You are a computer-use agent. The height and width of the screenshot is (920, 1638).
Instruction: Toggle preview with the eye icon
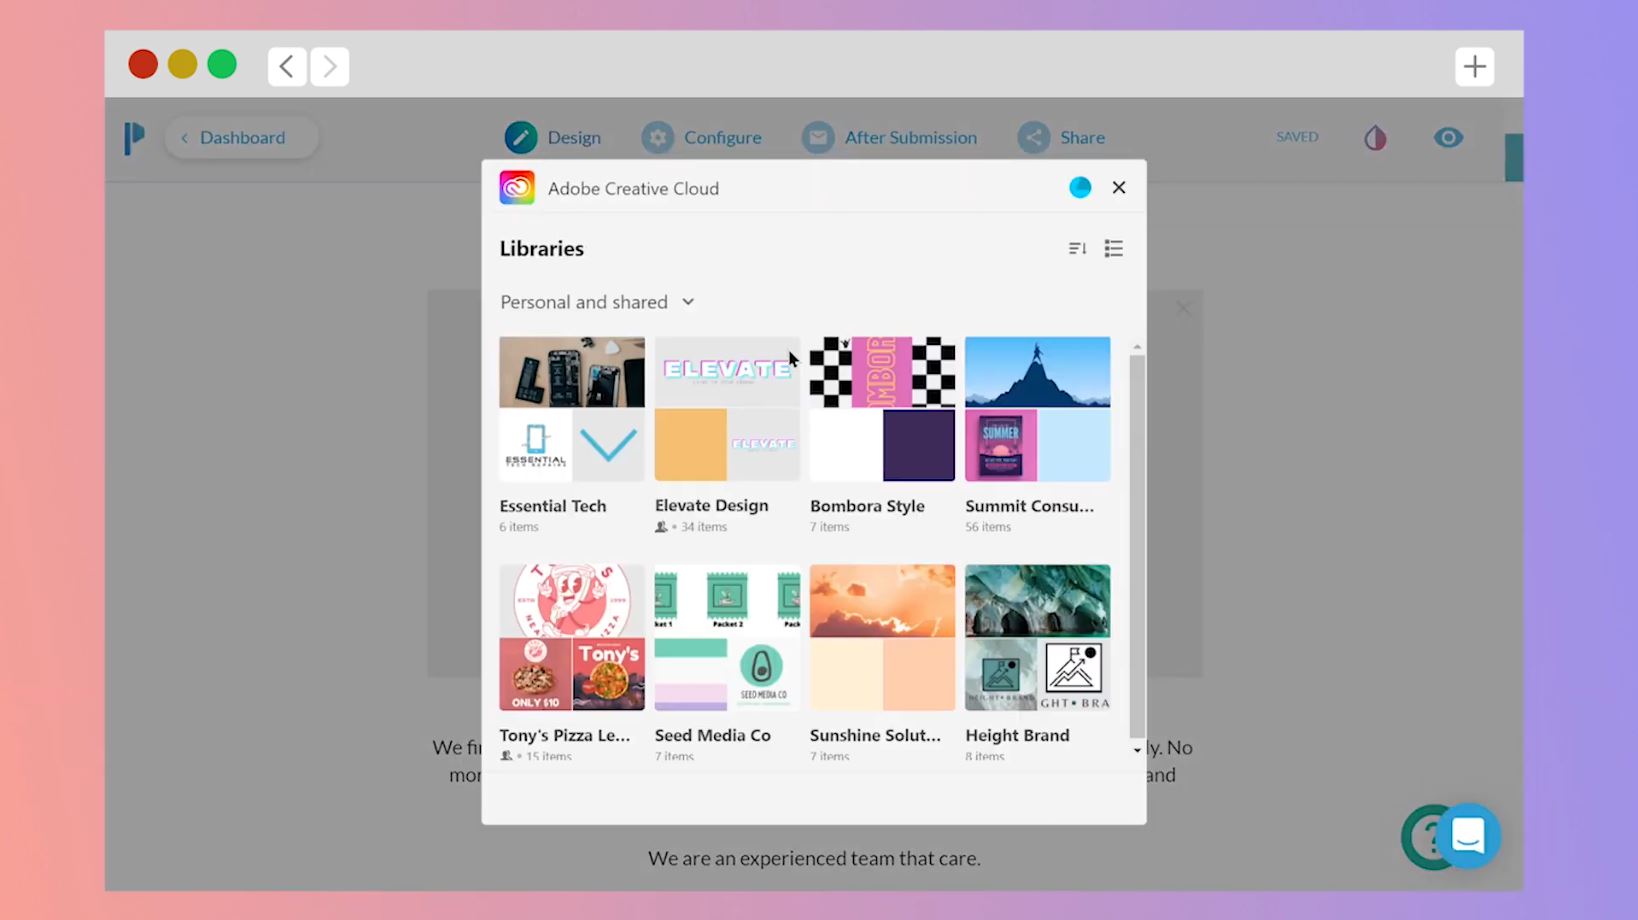pos(1448,138)
